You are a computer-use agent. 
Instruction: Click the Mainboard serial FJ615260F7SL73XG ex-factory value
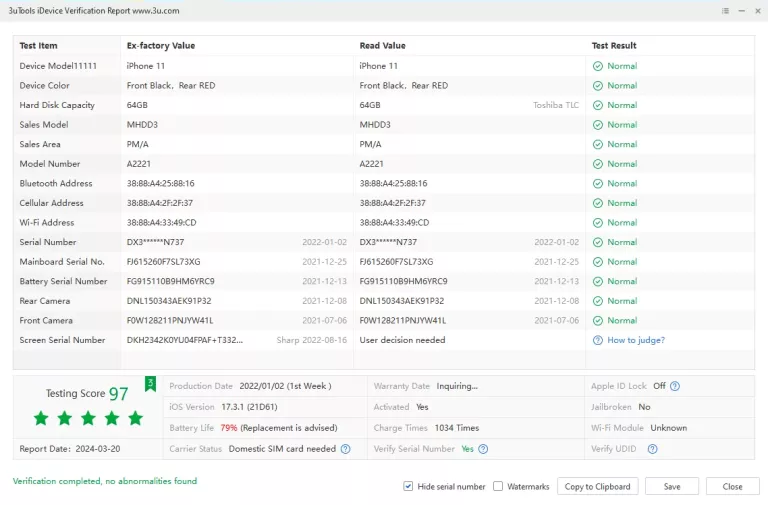164,262
